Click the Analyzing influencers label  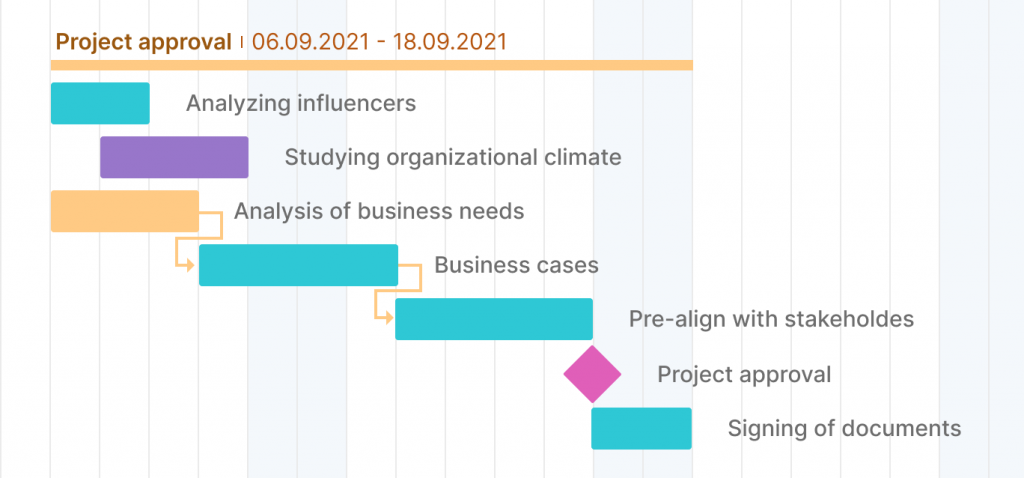(301, 103)
